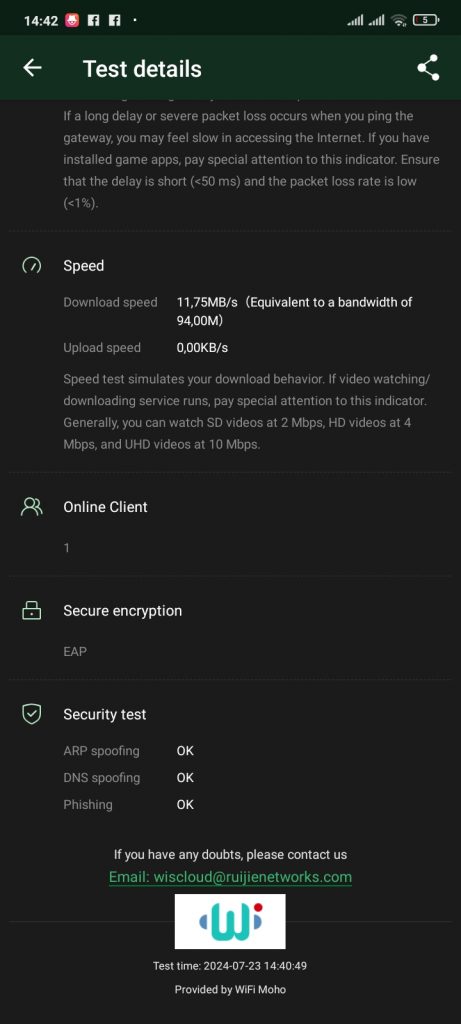461x1024 pixels.
Task: Open the wiscloud@ruijienetworks.com email link
Action: (x=230, y=877)
